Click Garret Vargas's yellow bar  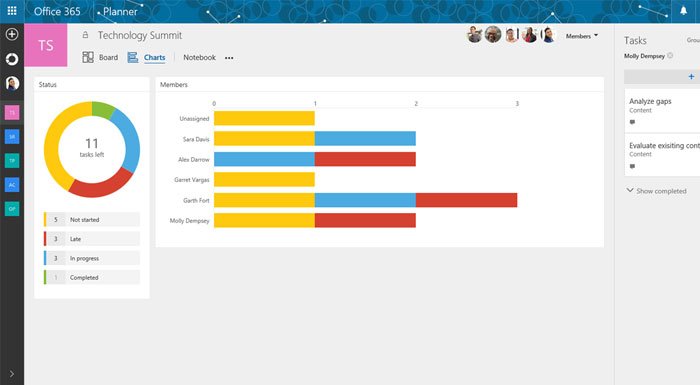tap(264, 180)
